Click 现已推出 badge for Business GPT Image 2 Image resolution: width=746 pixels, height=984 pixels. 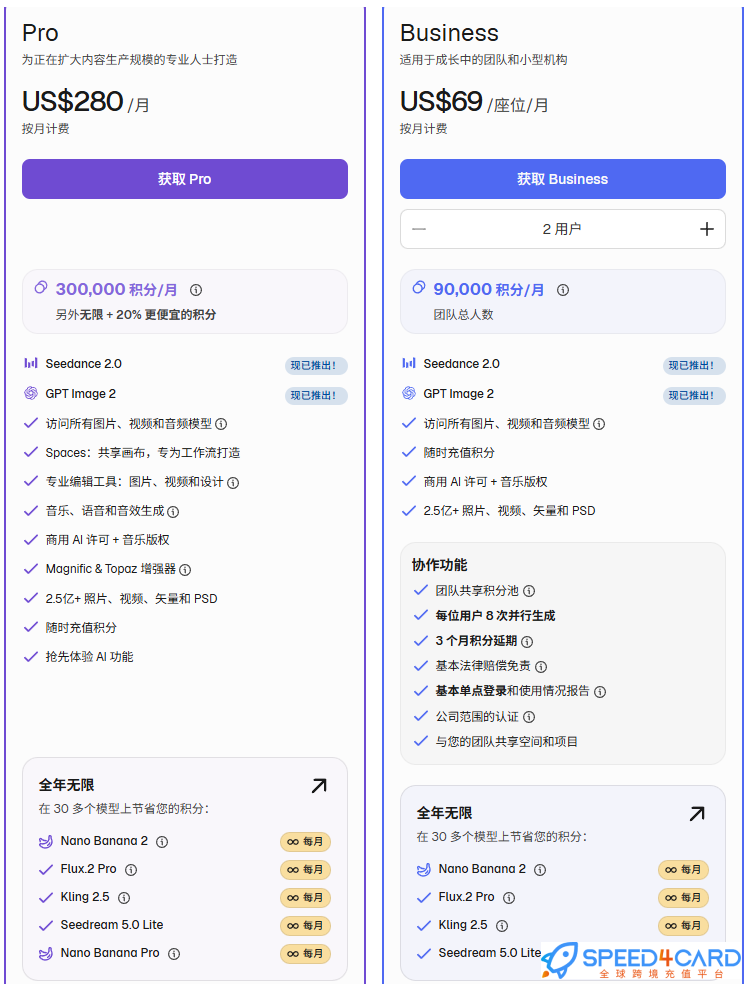(694, 395)
